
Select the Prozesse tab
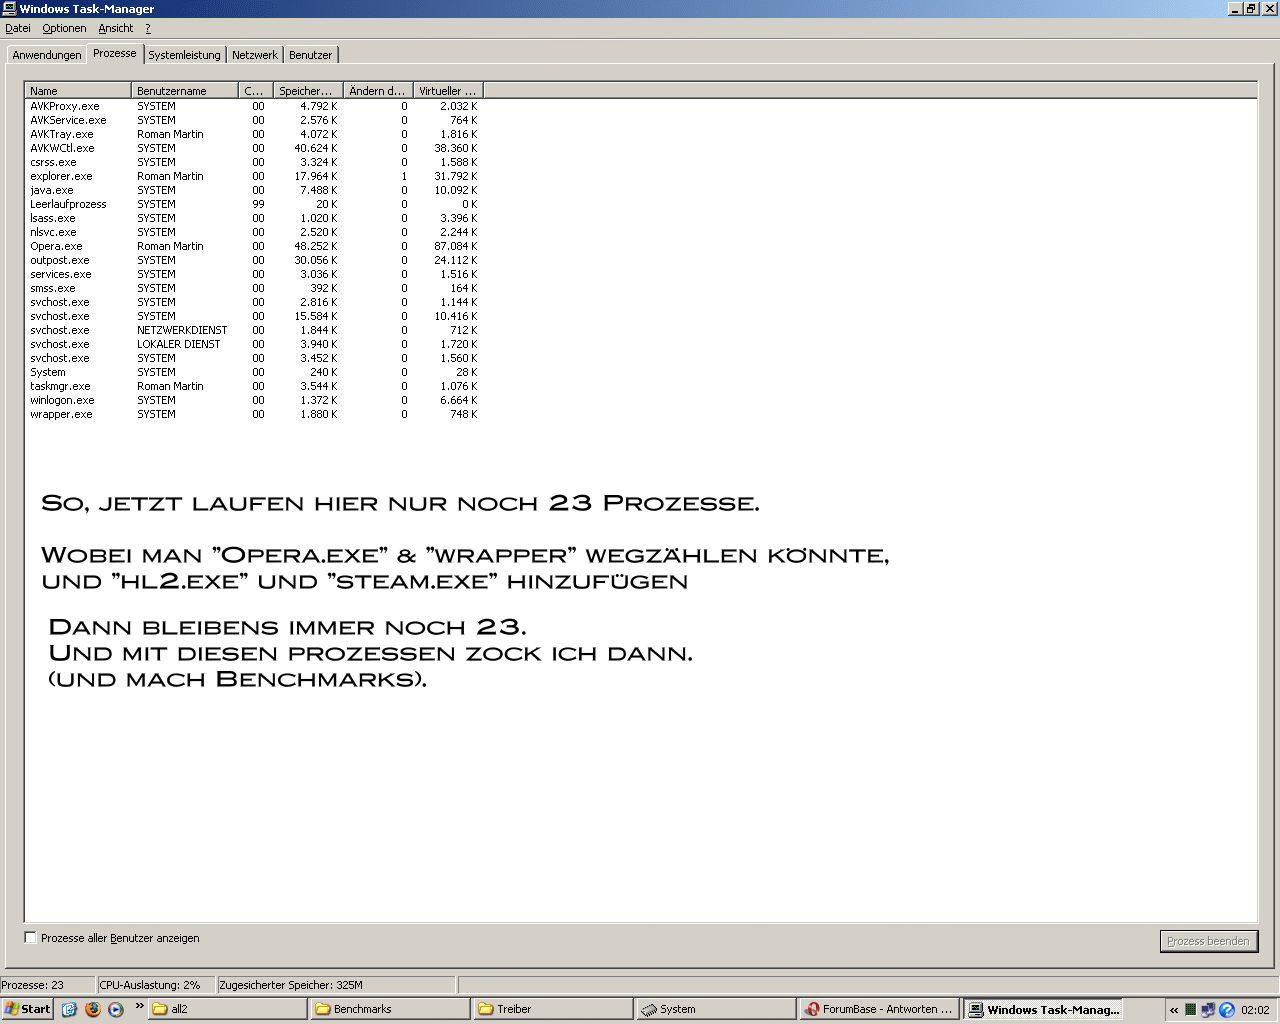[115, 53]
